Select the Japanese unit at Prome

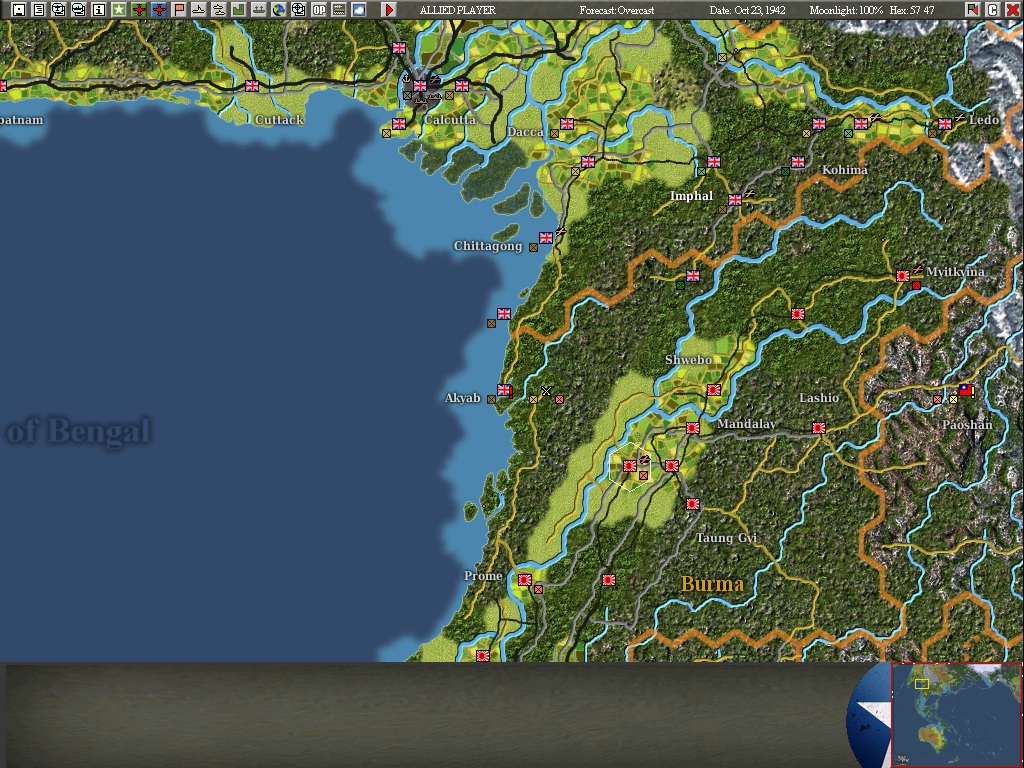pyautogui.click(x=524, y=580)
